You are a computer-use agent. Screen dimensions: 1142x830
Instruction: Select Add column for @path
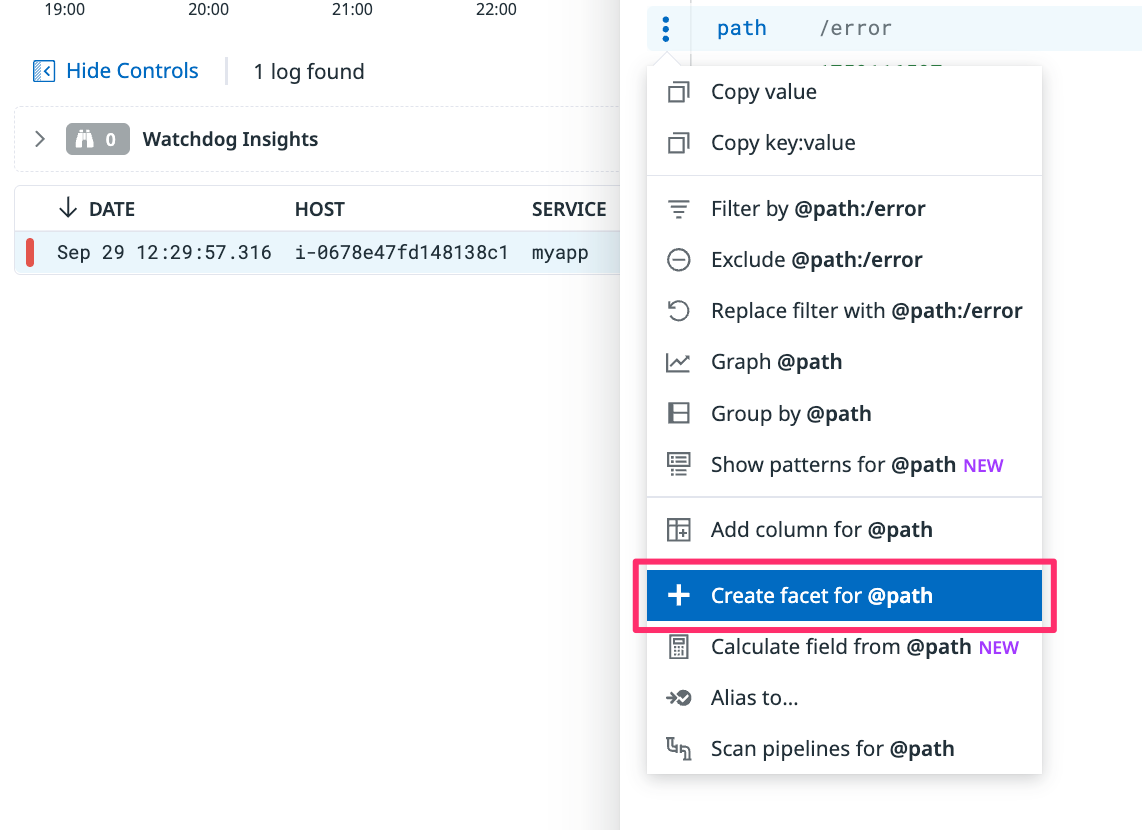click(821, 530)
